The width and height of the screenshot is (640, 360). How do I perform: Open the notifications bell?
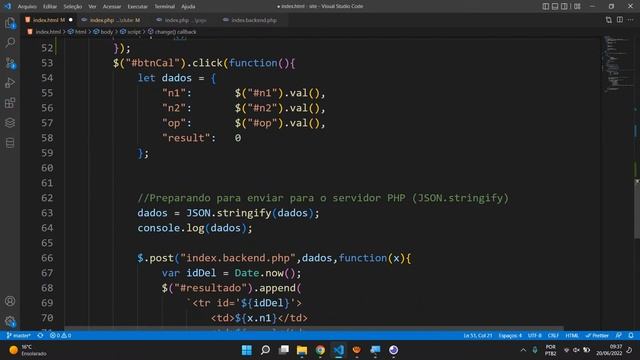[631, 336]
